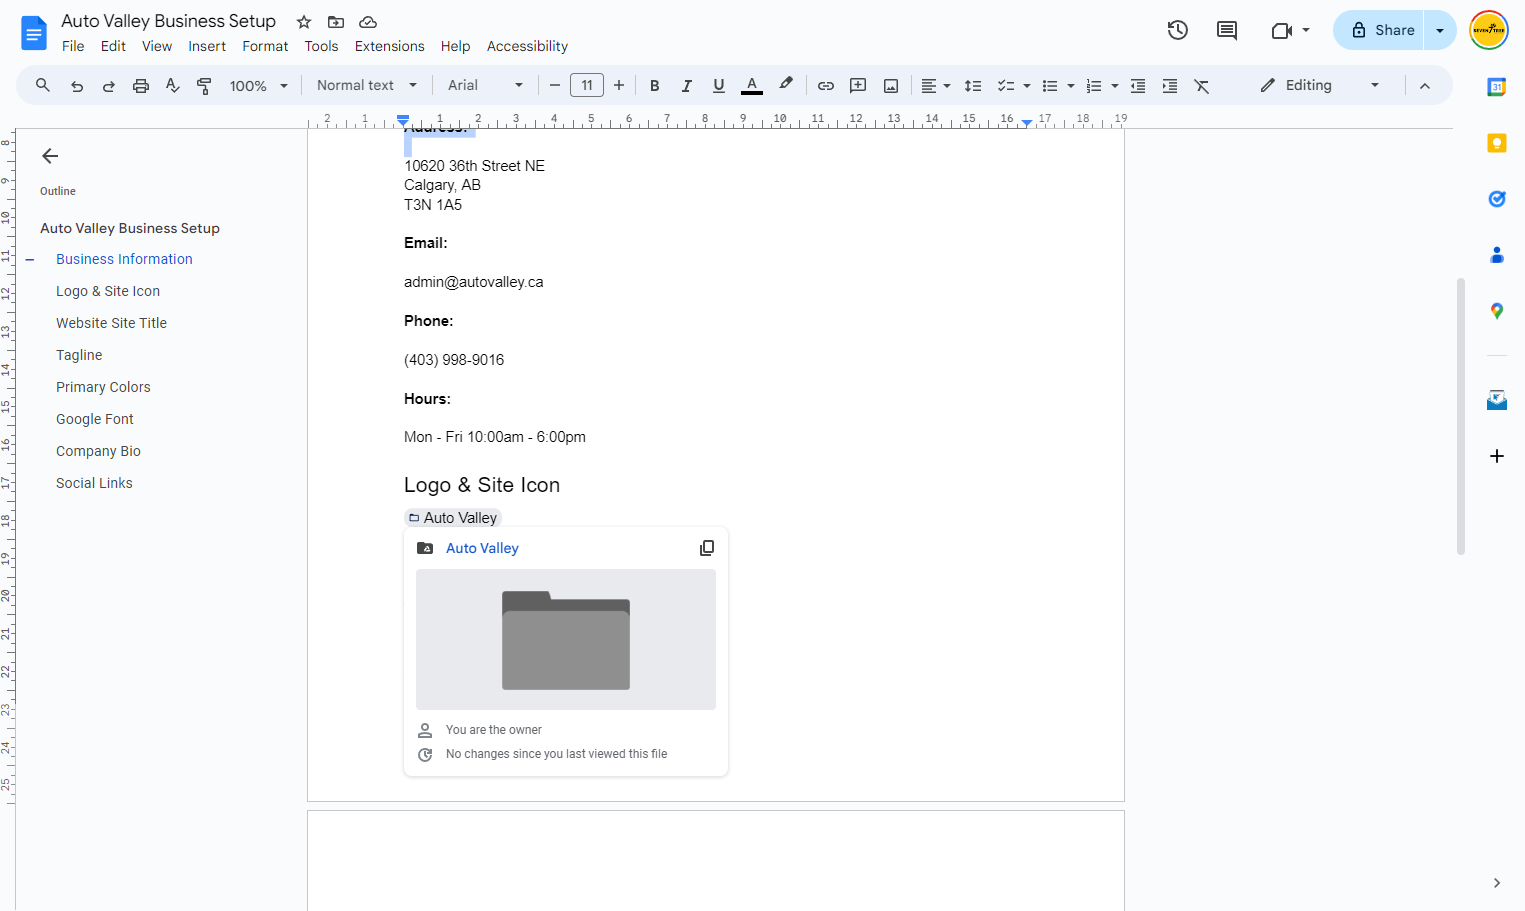
Task: Click the move to folder icon
Action: pyautogui.click(x=336, y=22)
